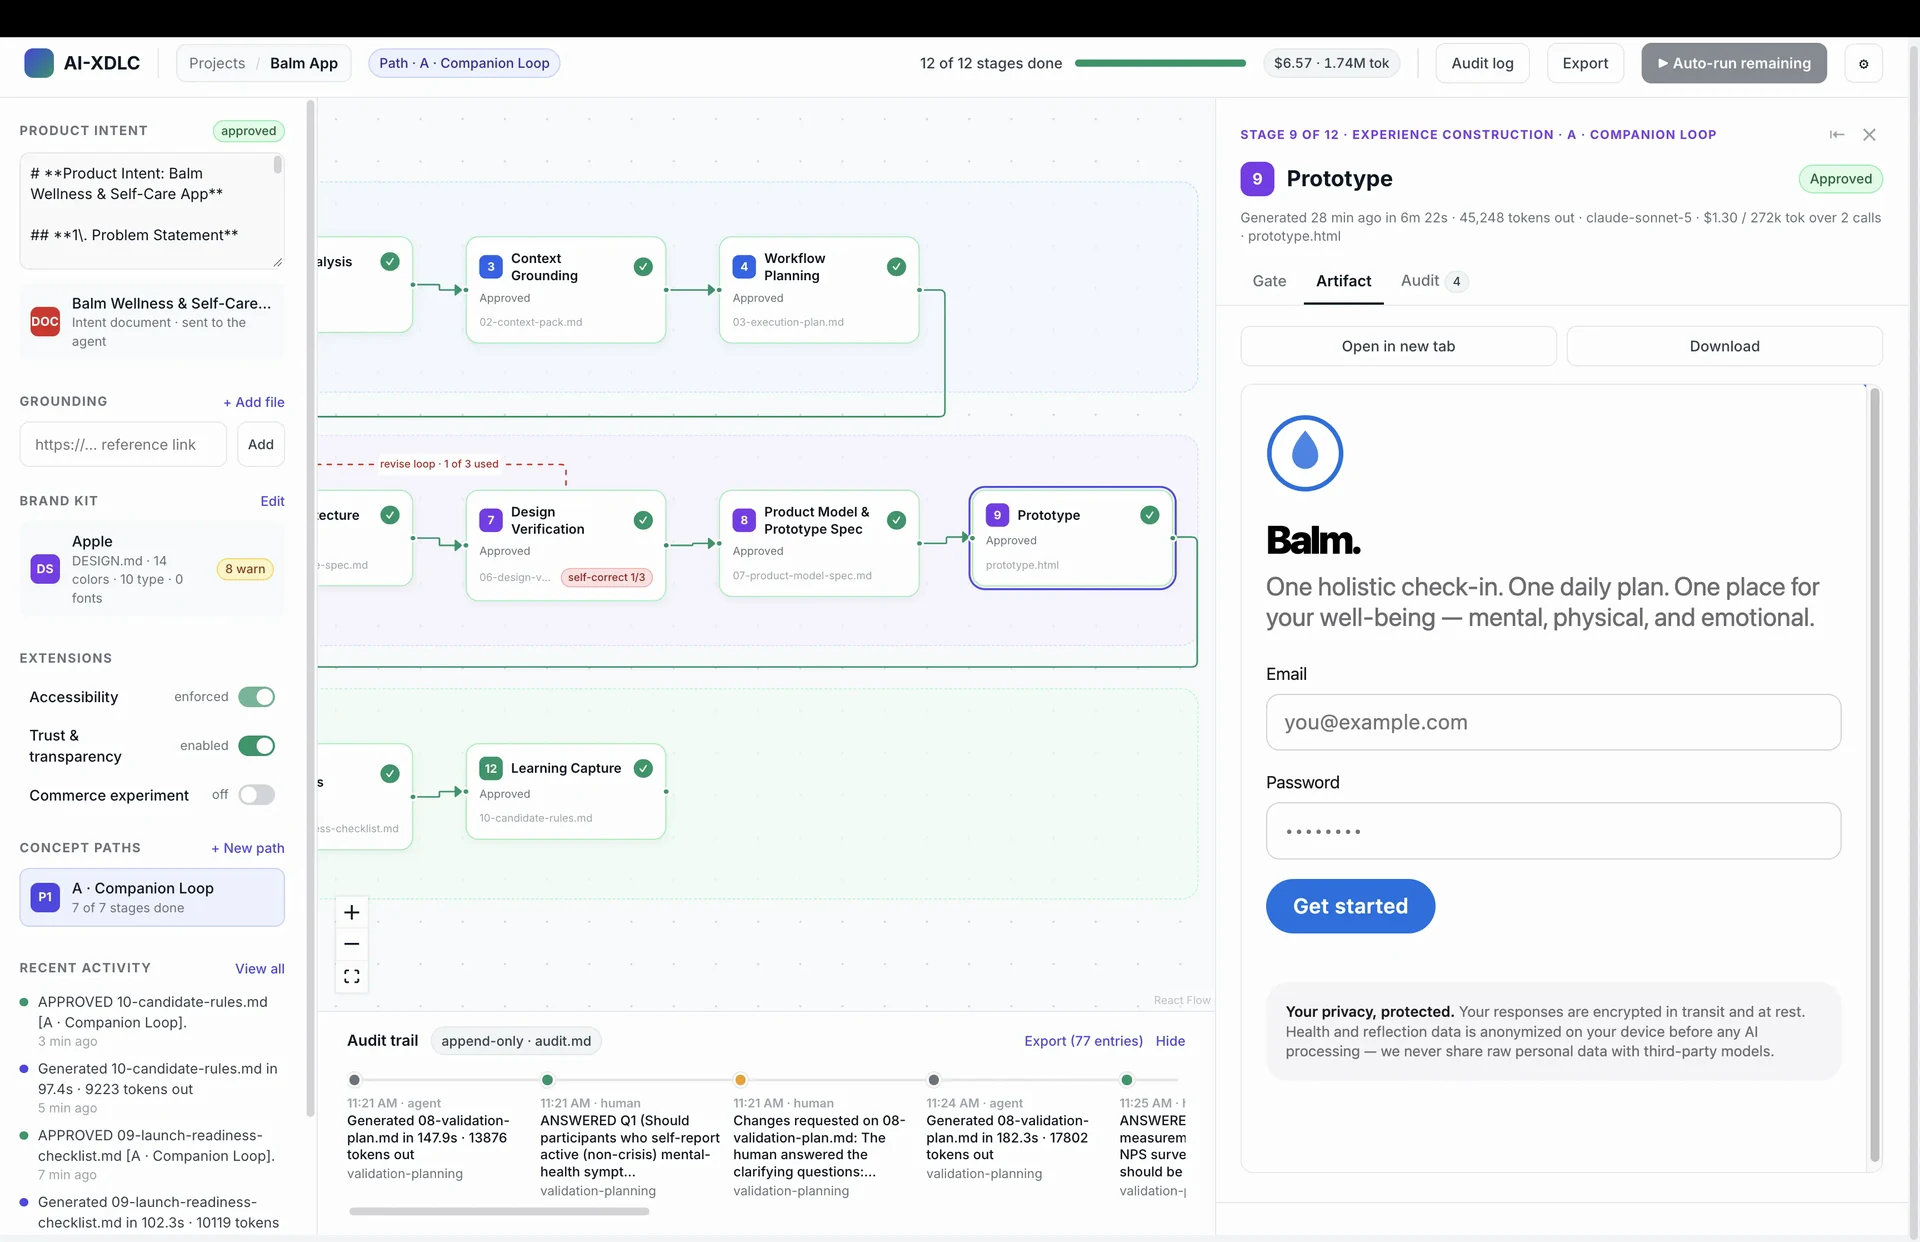Open the Projects breadcrumb
Screen dimensions: 1920x1242
(217, 63)
